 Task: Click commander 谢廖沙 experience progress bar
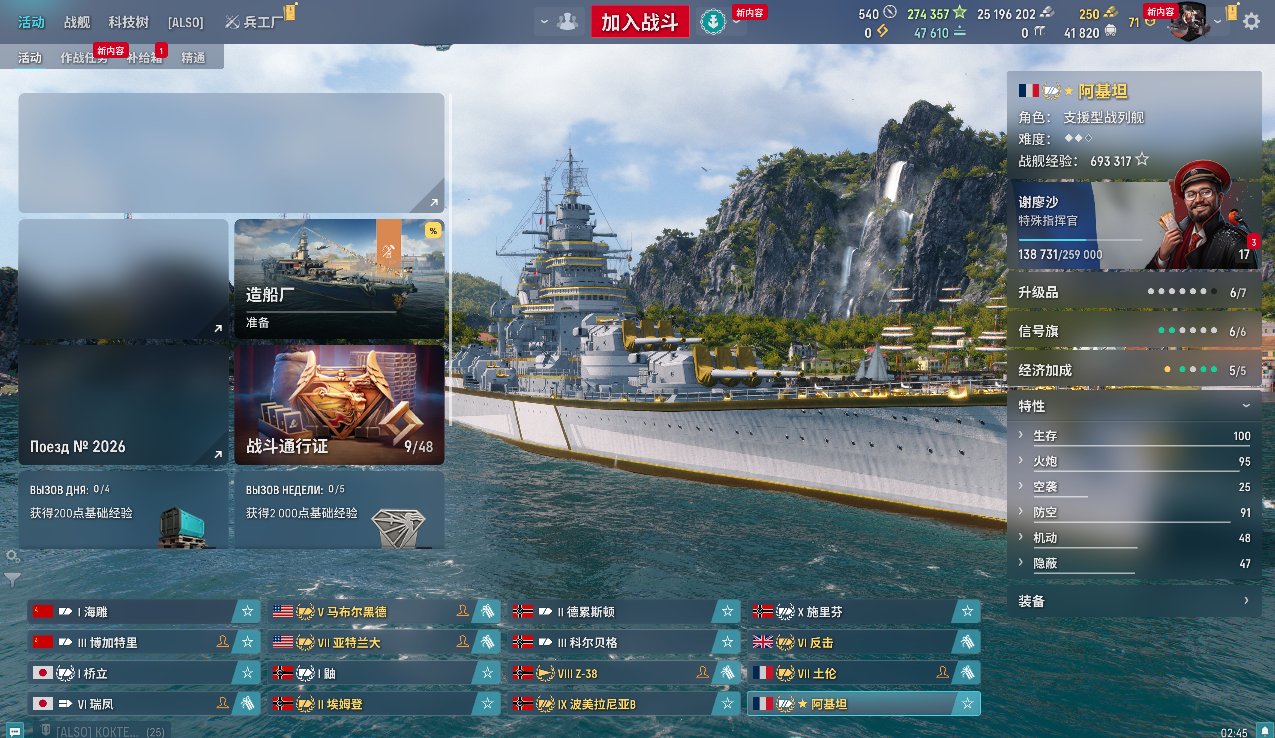(x=1080, y=240)
